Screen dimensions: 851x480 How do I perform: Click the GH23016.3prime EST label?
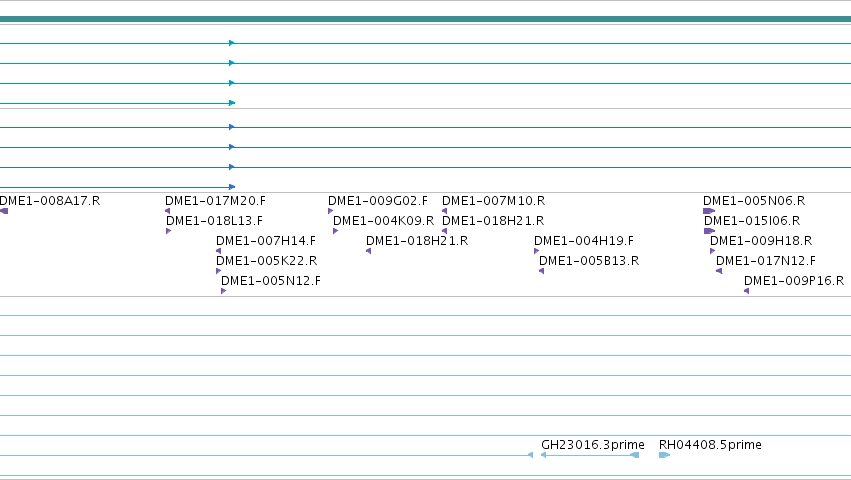click(593, 445)
